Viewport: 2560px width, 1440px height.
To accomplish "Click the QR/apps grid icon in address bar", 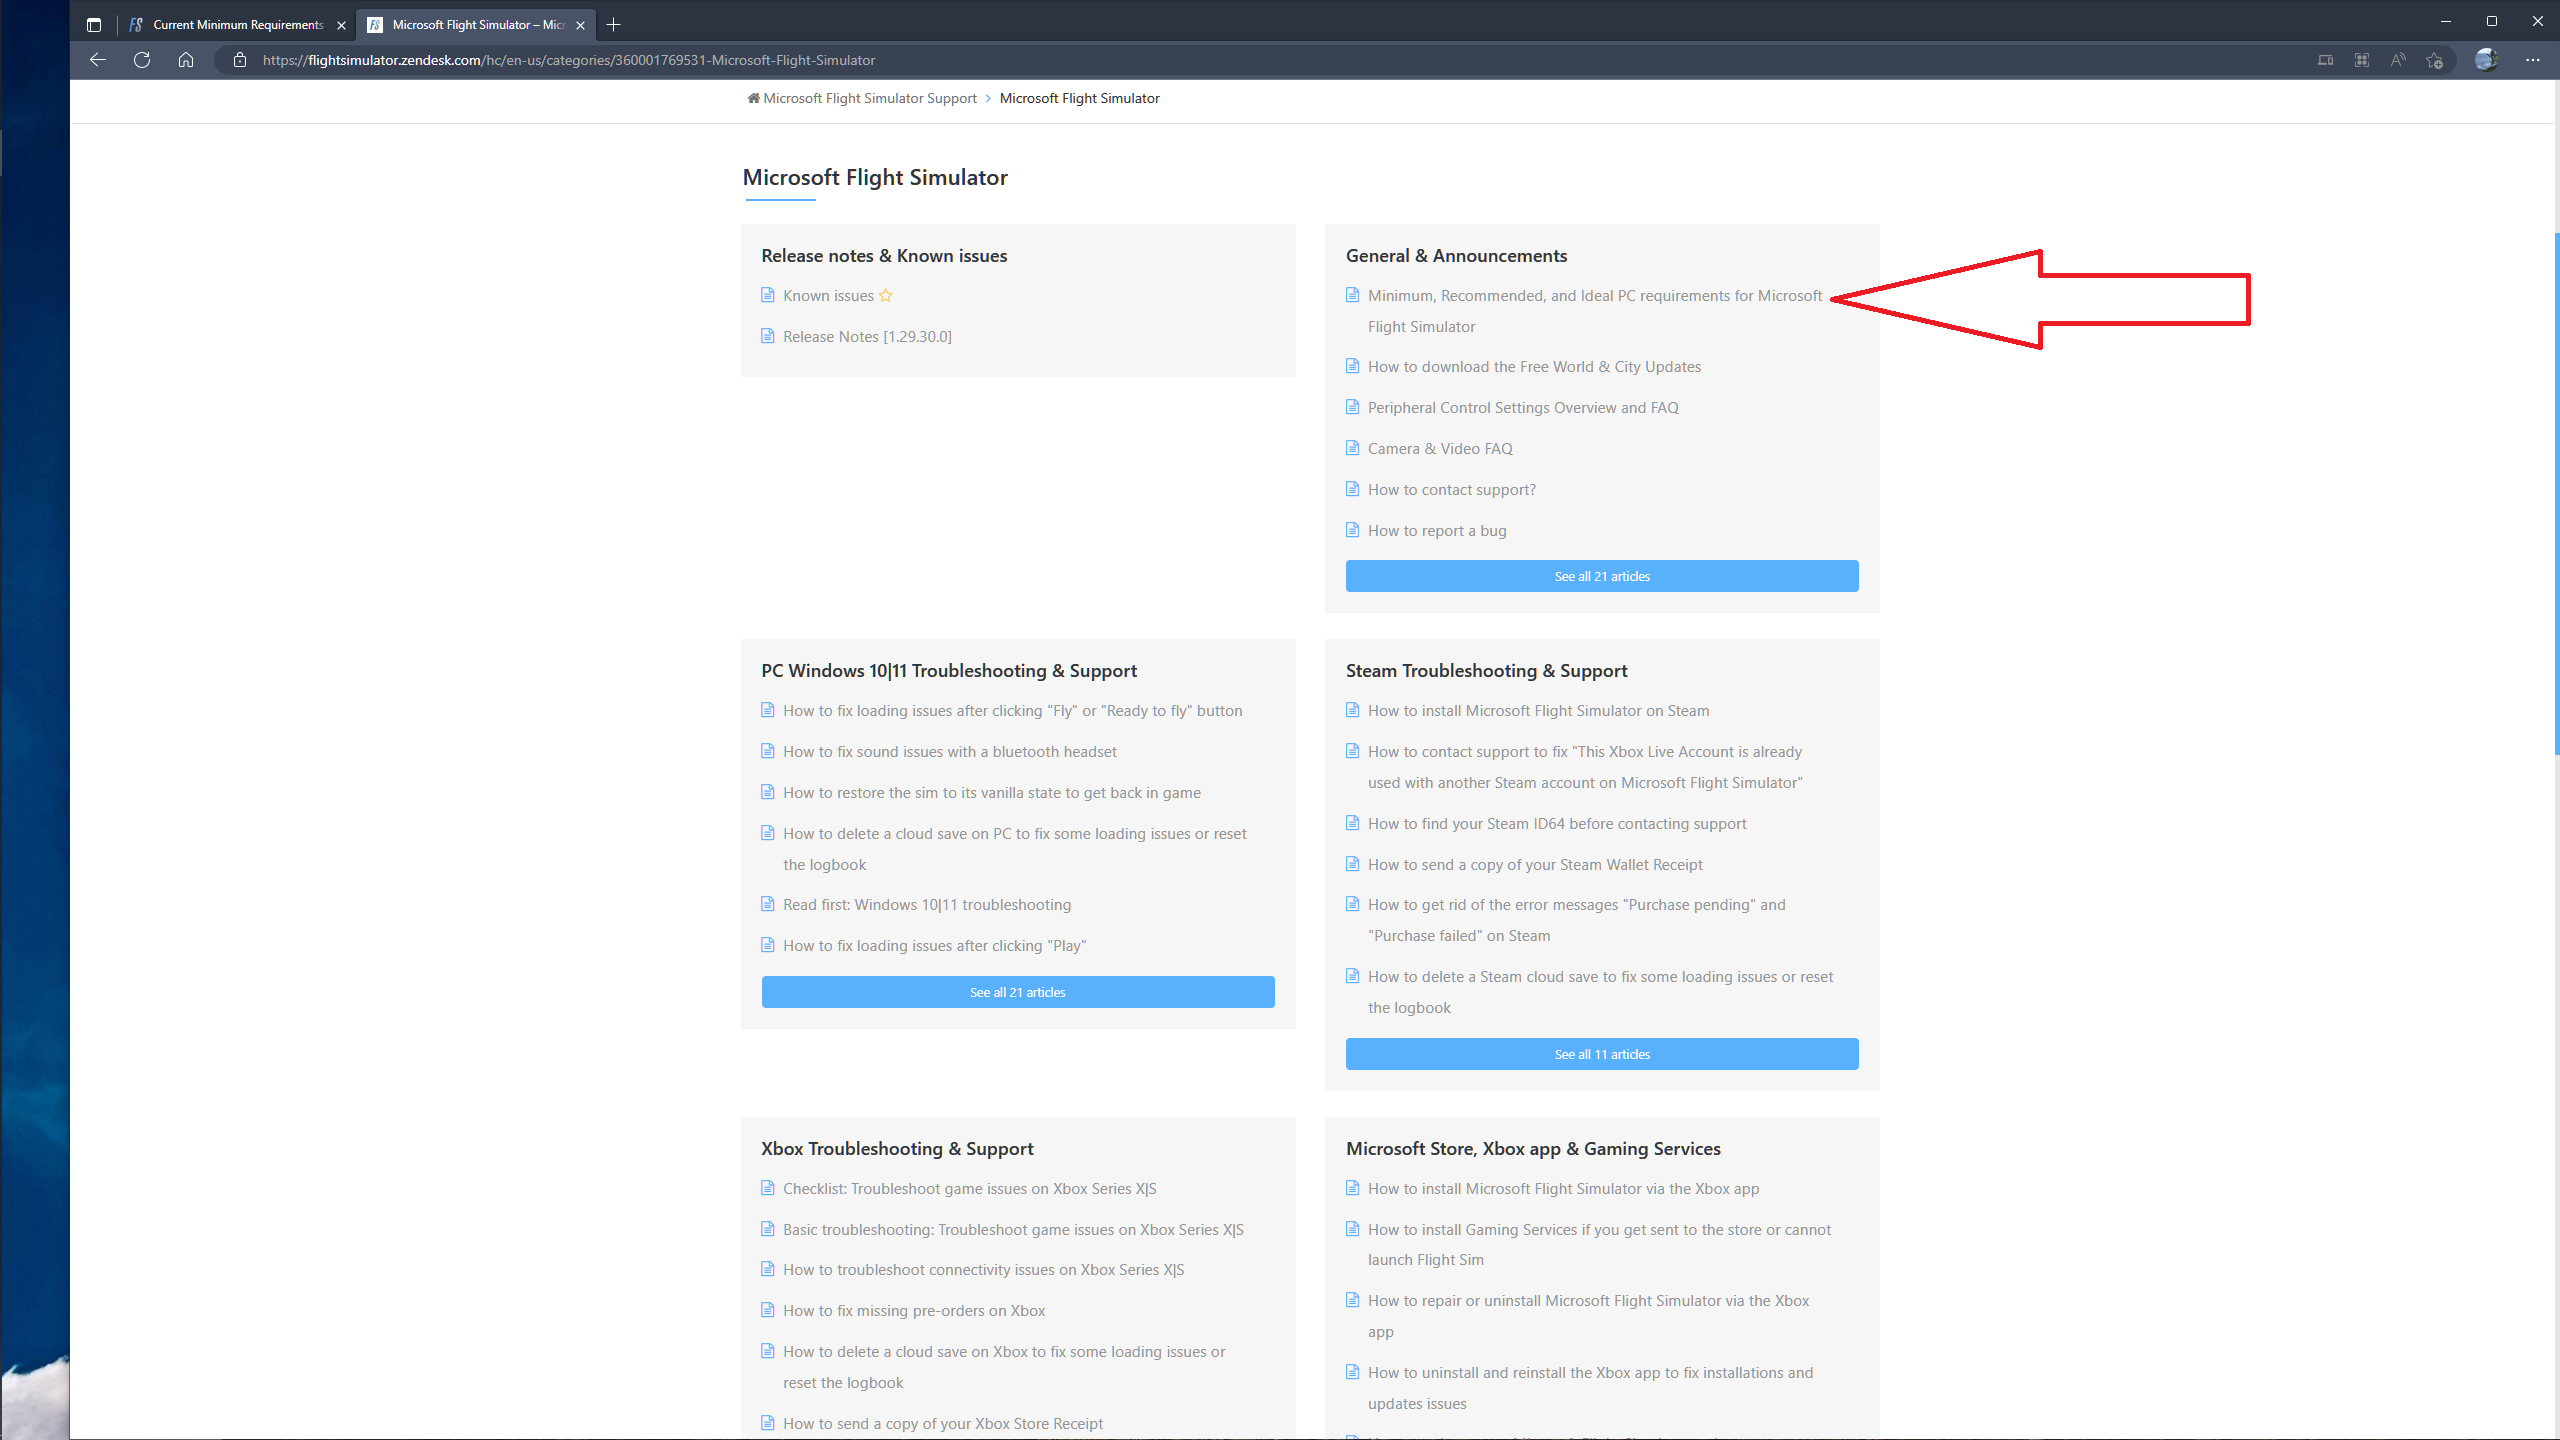I will click(x=2362, y=60).
